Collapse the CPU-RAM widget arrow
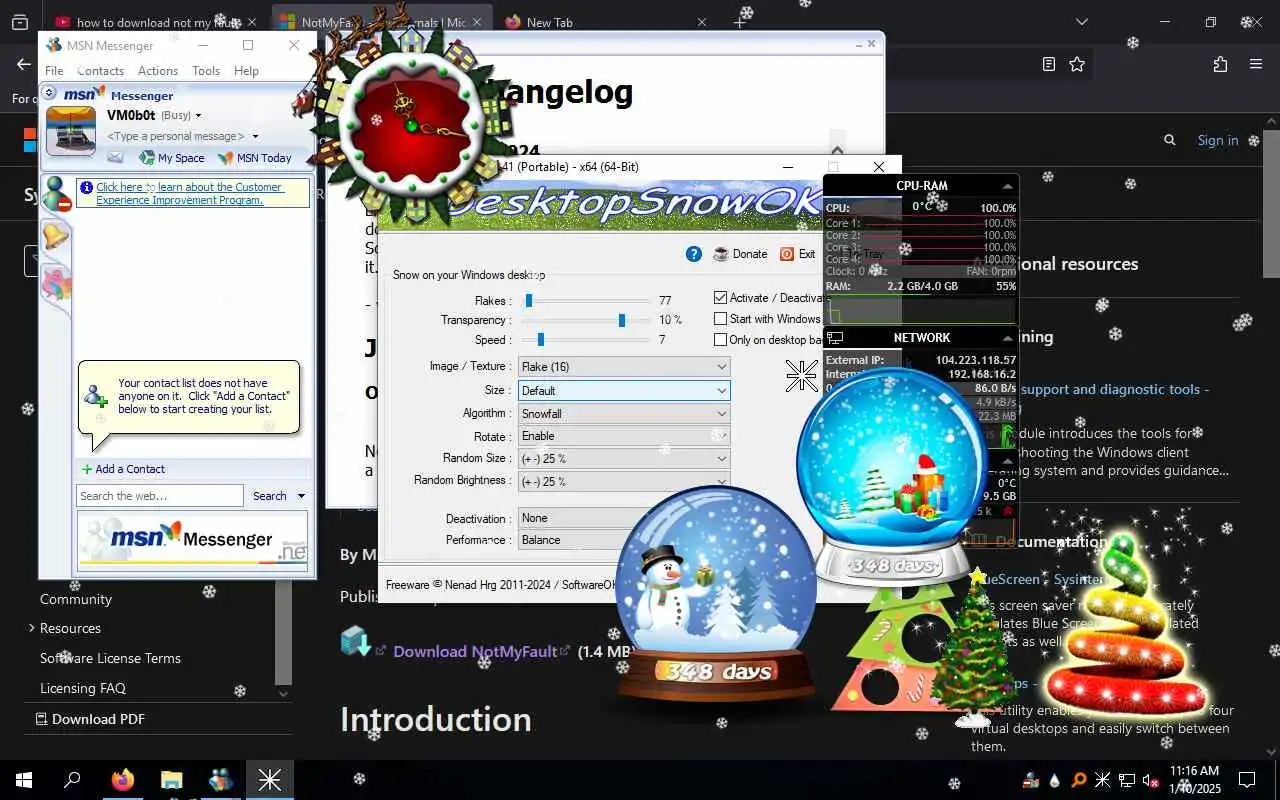 [x=1007, y=186]
